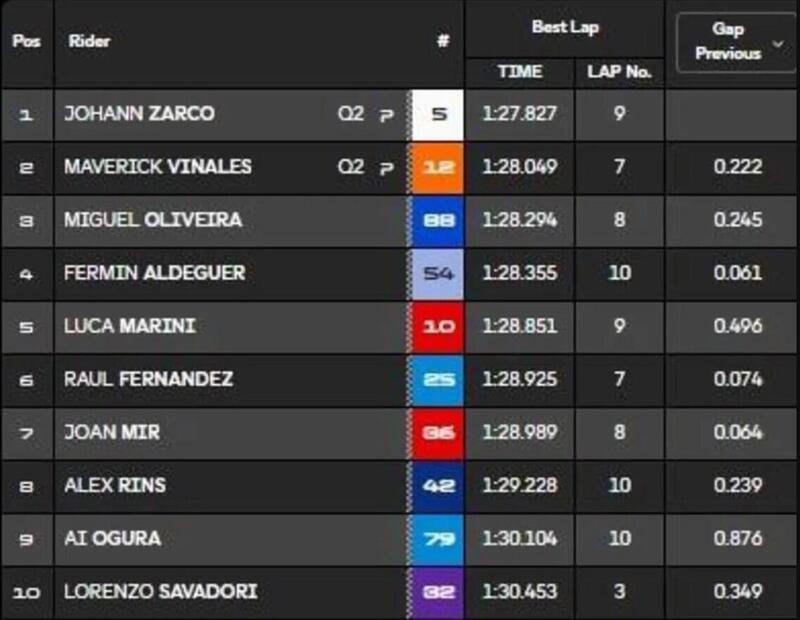Image resolution: width=800 pixels, height=620 pixels.
Task: Click Johann Zarco's number 5 badge
Action: [x=437, y=114]
